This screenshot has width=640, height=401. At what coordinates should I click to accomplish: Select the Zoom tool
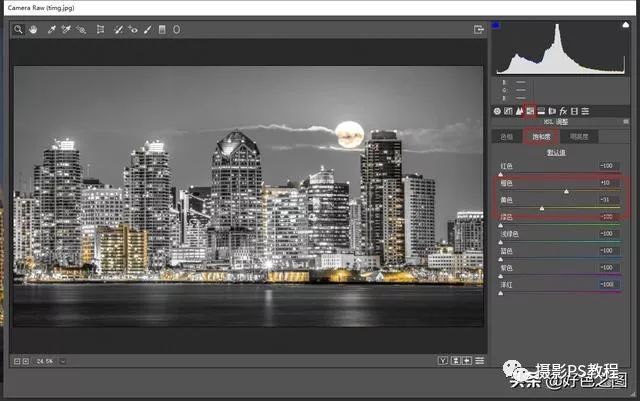(18, 30)
